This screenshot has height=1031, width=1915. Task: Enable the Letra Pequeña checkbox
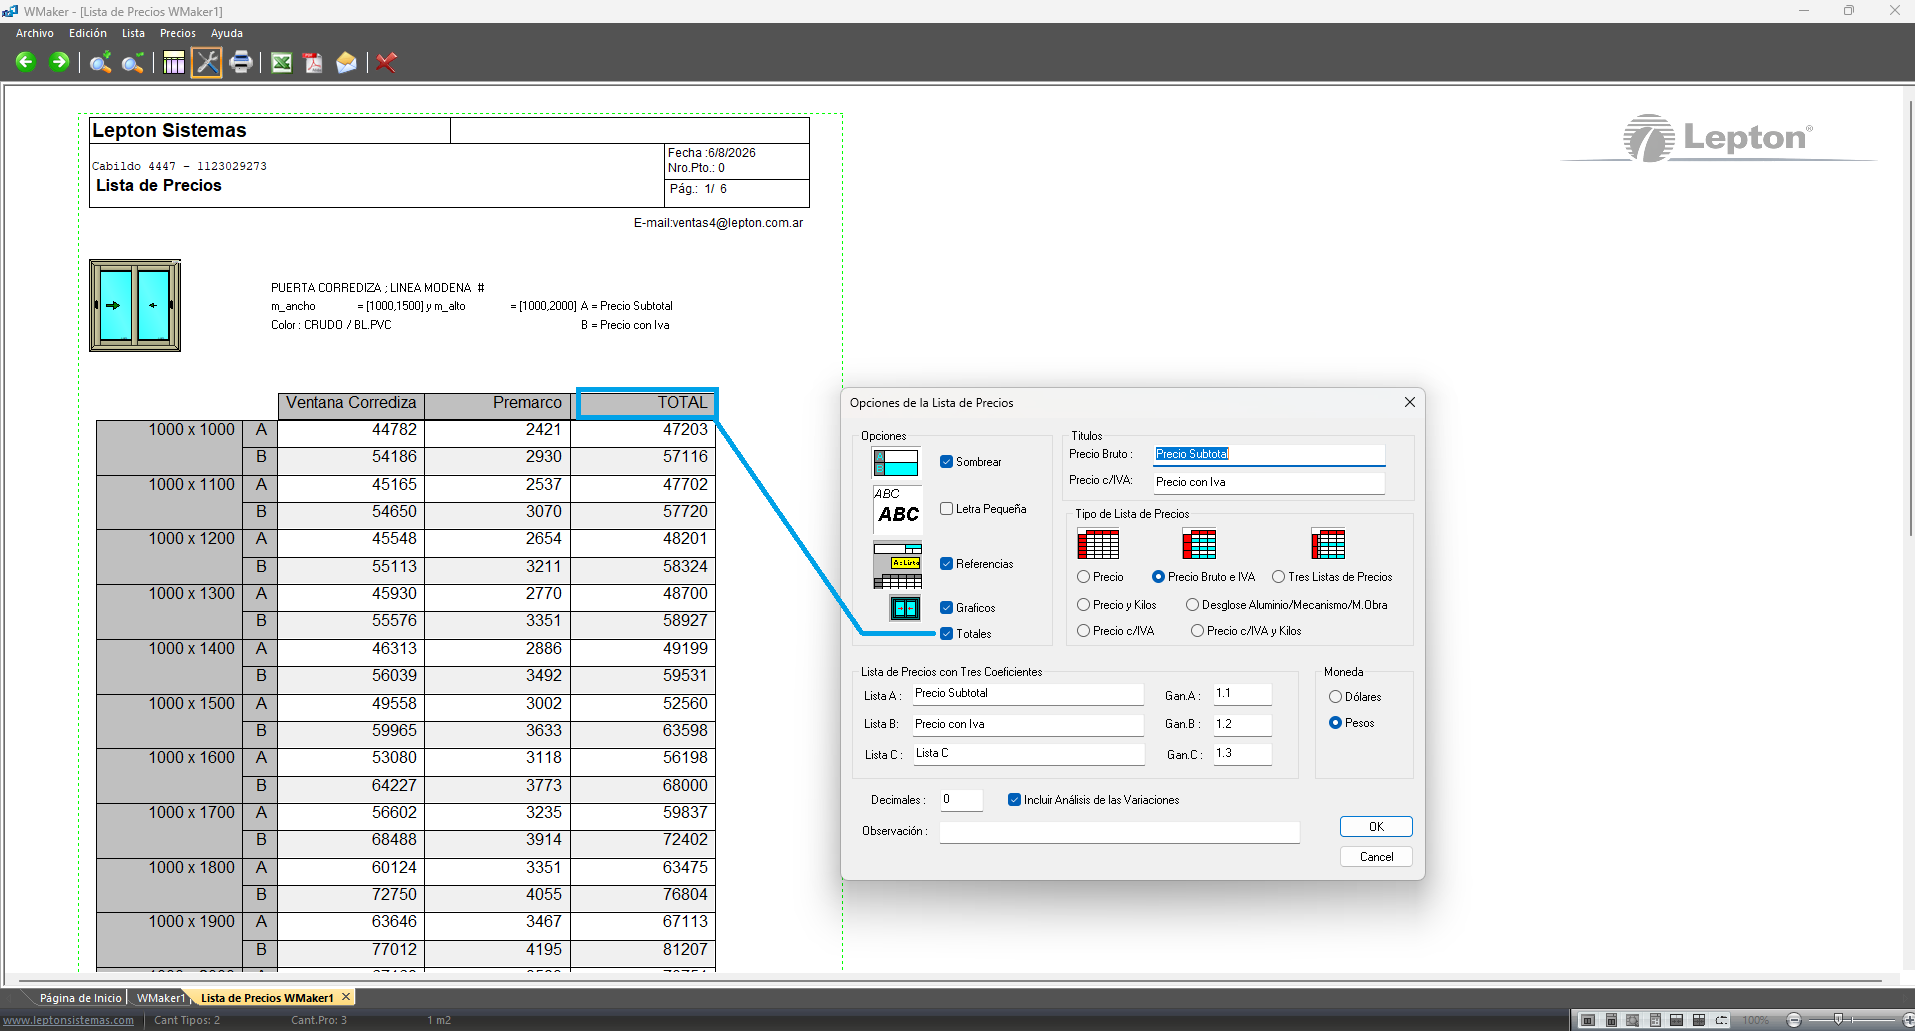pos(946,509)
